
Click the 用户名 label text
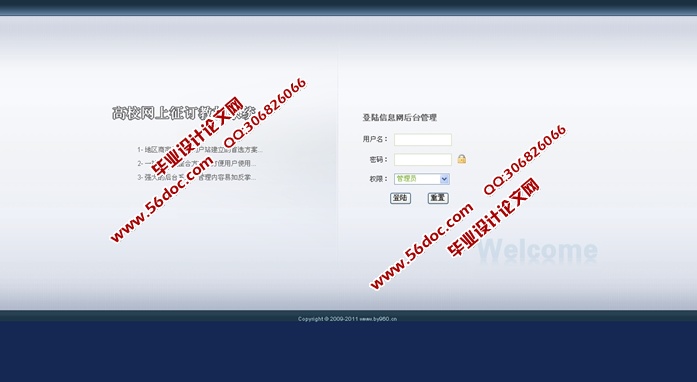click(375, 139)
